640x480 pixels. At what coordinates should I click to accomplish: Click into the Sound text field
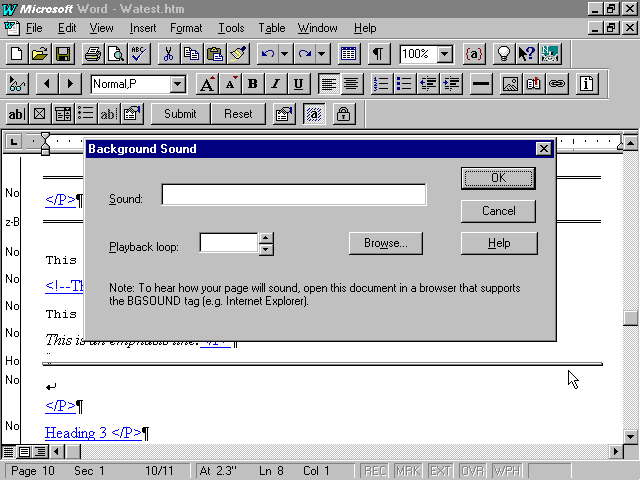point(293,195)
